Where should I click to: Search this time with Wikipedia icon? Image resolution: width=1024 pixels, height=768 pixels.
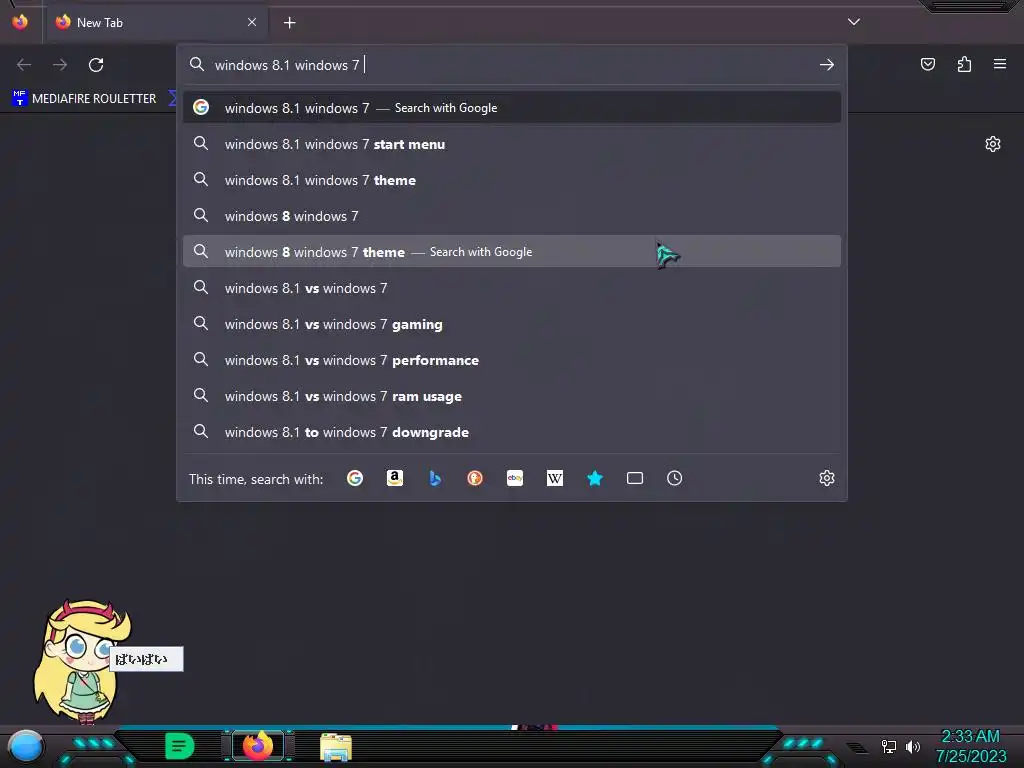(554, 478)
